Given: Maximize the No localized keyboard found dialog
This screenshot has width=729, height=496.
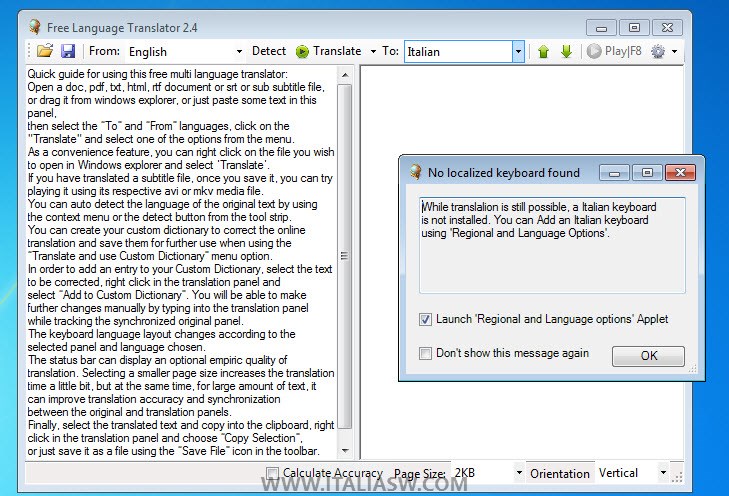Looking at the screenshot, I should (x=647, y=172).
